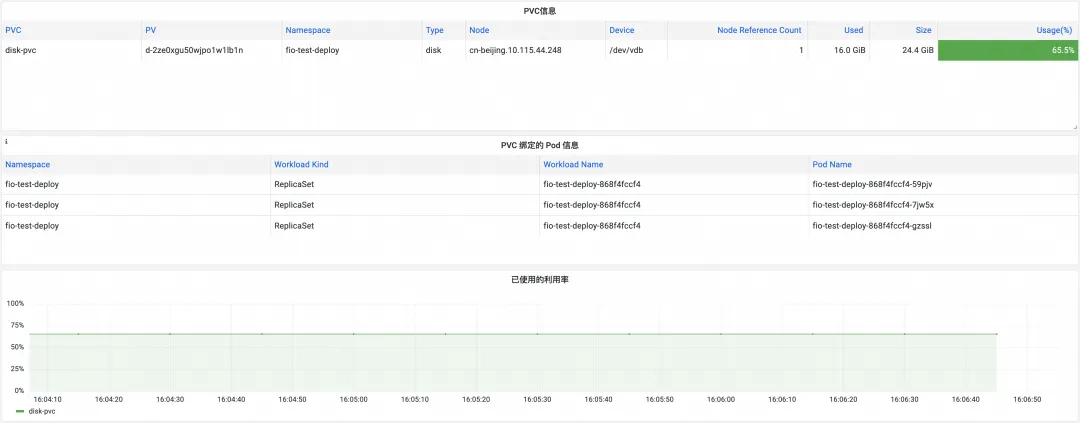Image resolution: width=1080 pixels, height=423 pixels.
Task: Sort by the Size column header
Action: point(923,30)
